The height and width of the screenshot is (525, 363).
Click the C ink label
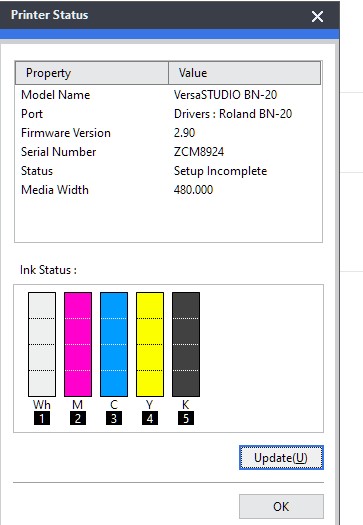(x=114, y=405)
